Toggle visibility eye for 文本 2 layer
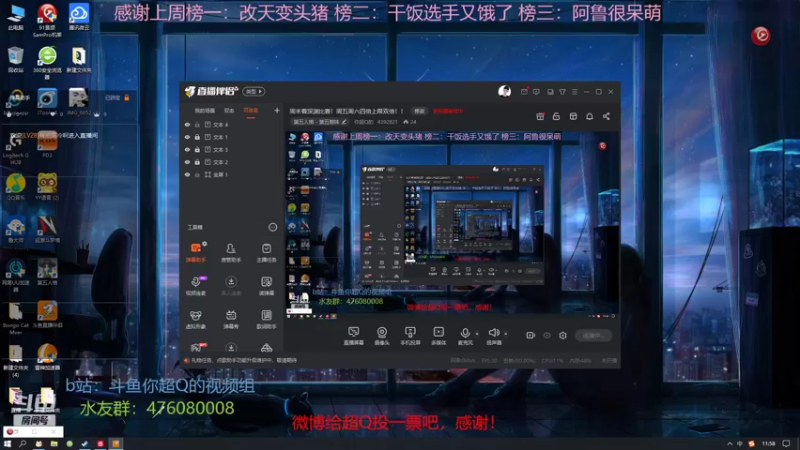 [x=187, y=162]
